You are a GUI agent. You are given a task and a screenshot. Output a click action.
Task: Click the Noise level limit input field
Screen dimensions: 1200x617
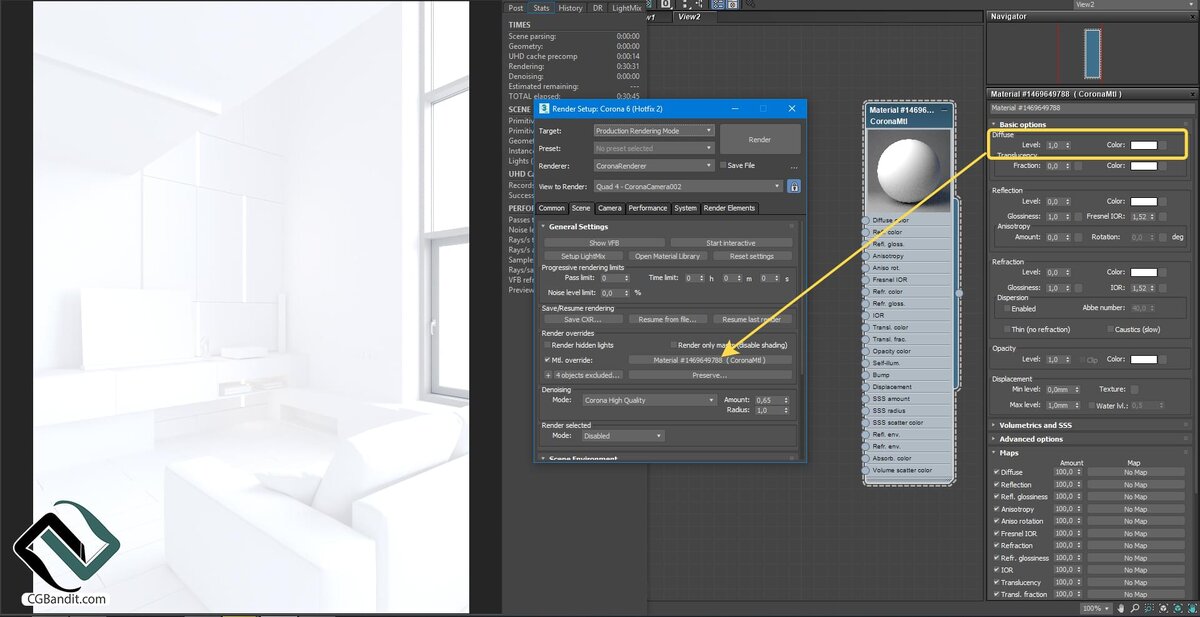pos(609,292)
